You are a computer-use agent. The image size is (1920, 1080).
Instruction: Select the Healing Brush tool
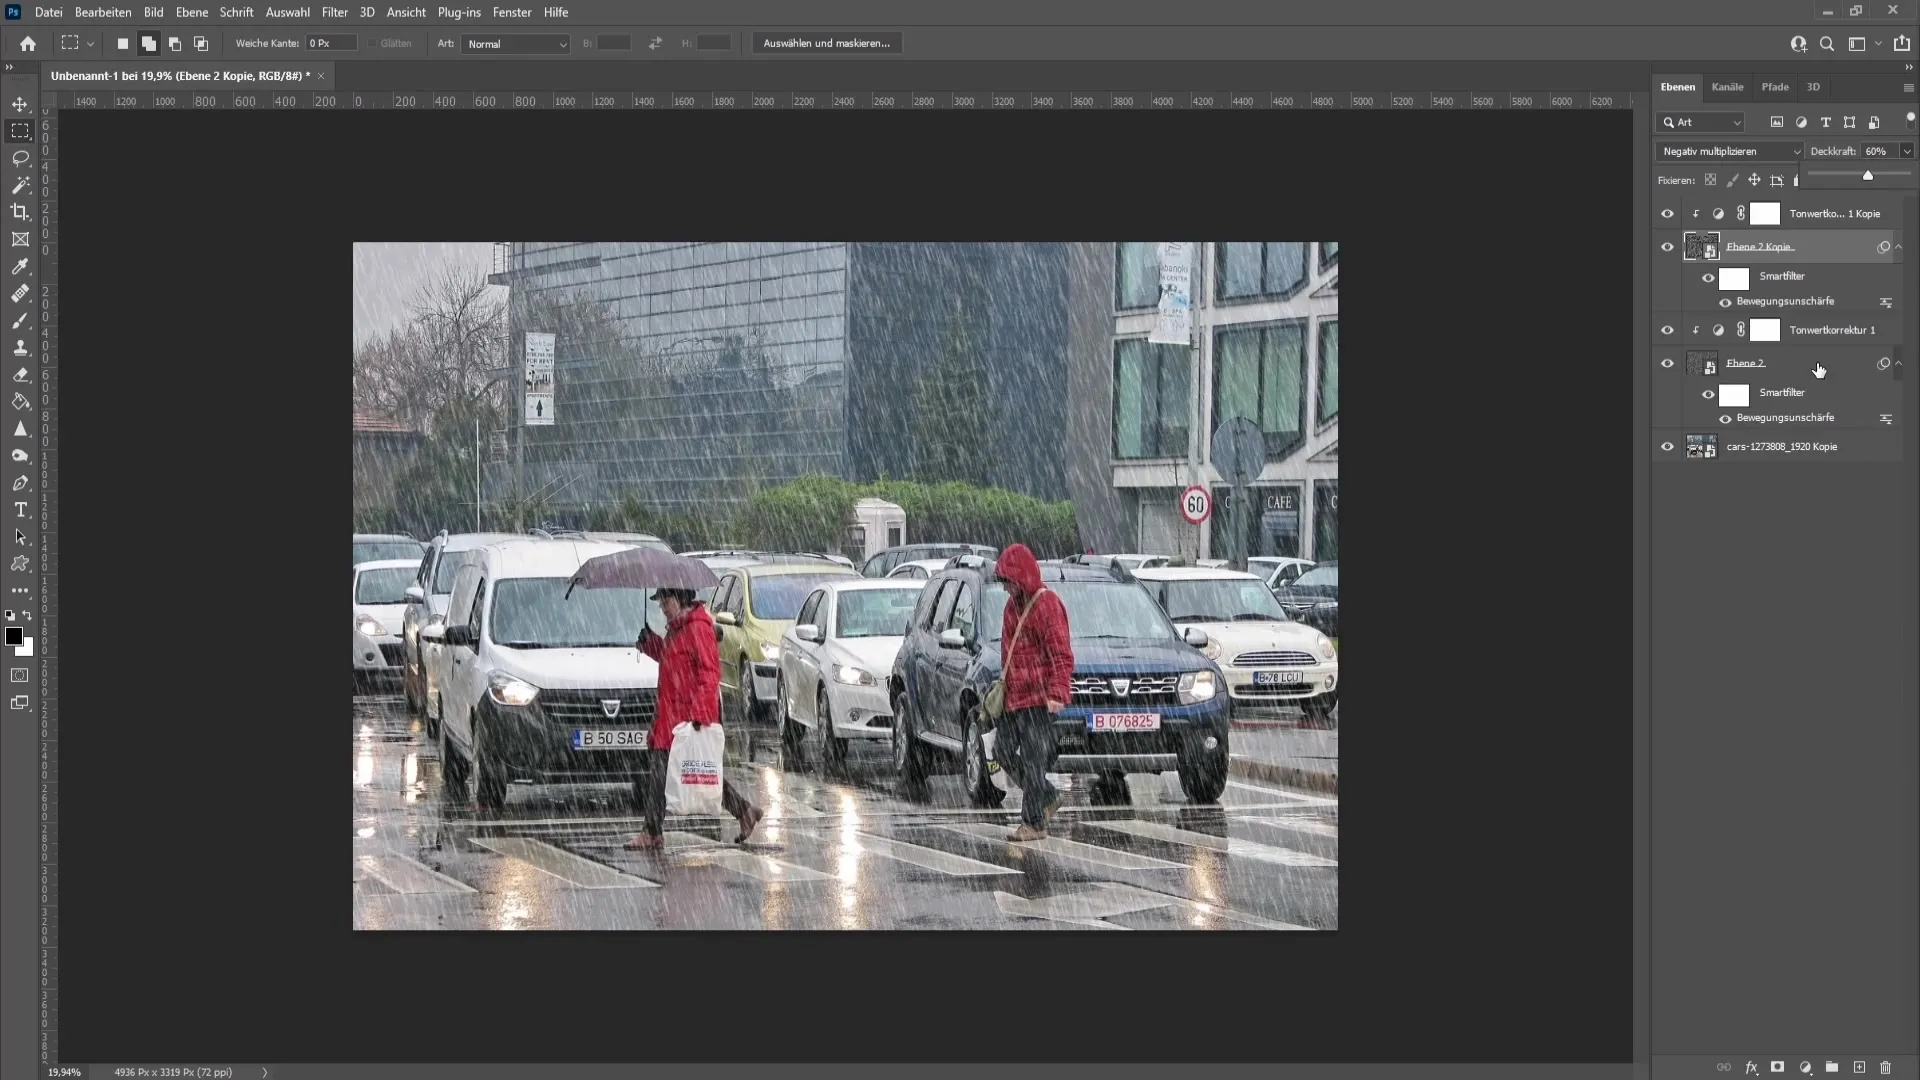pos(20,294)
